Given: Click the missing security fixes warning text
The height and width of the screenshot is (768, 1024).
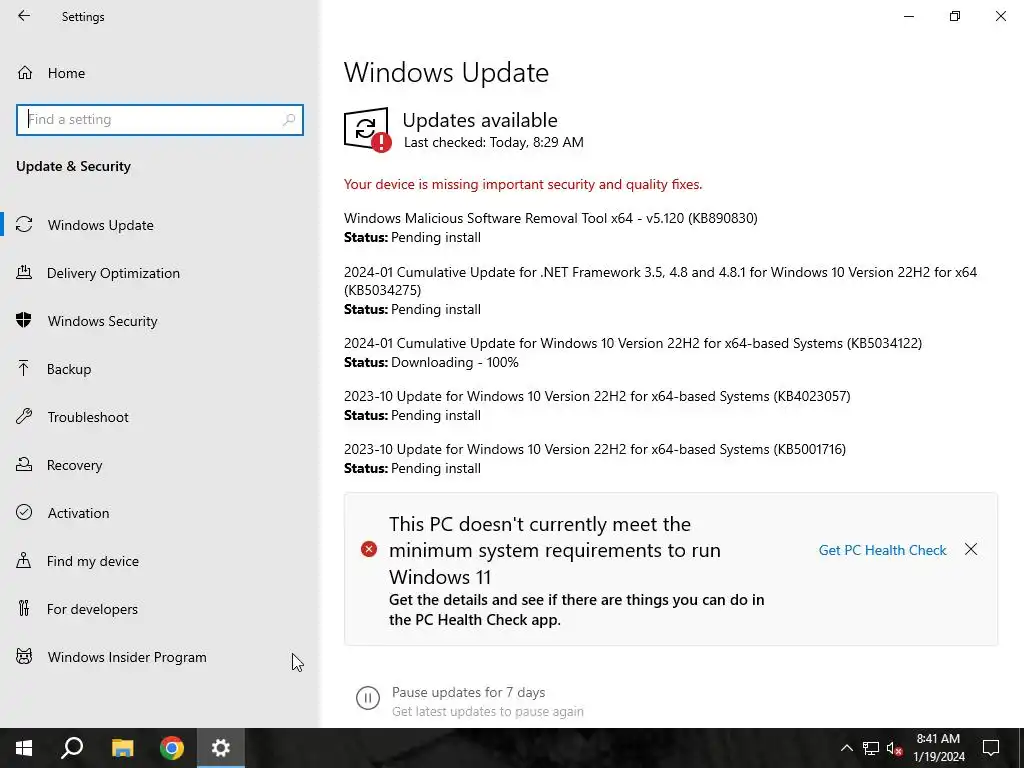Looking at the screenshot, I should tap(523, 184).
